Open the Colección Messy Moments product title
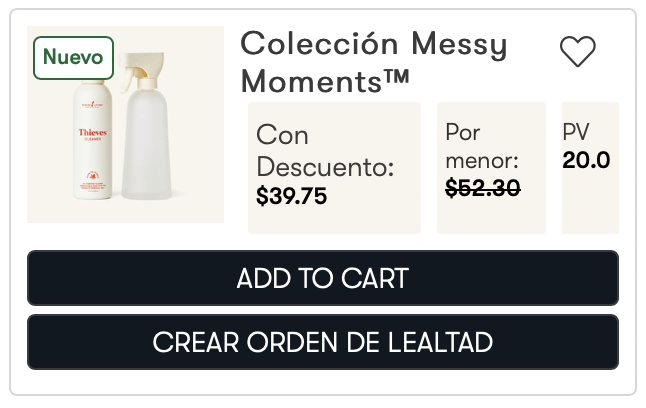This screenshot has height=408, width=646. [374, 61]
